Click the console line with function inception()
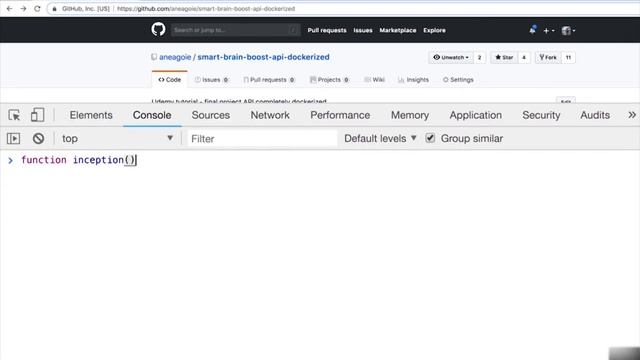Image resolution: width=640 pixels, height=360 pixels. [78, 160]
